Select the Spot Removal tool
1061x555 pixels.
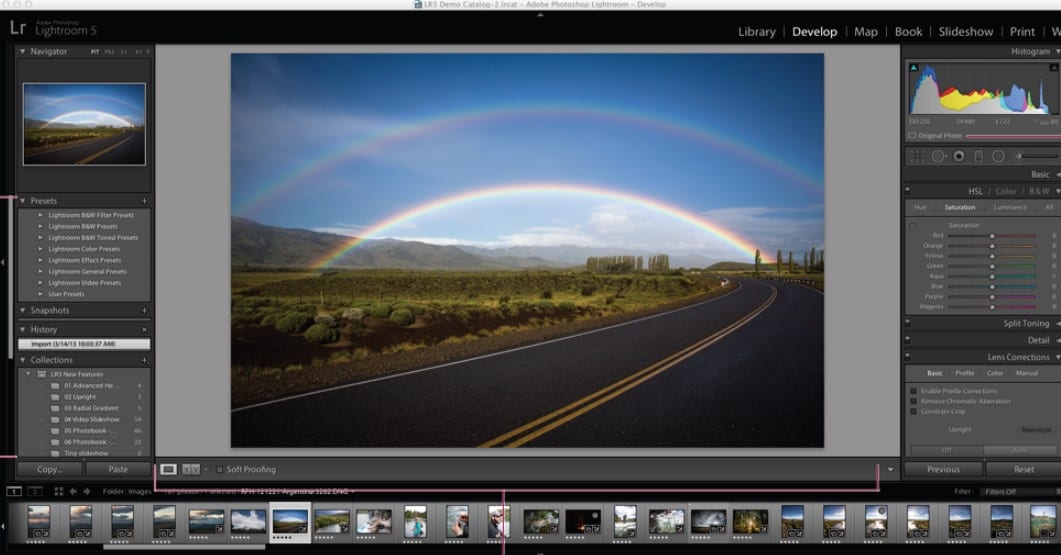coord(939,156)
